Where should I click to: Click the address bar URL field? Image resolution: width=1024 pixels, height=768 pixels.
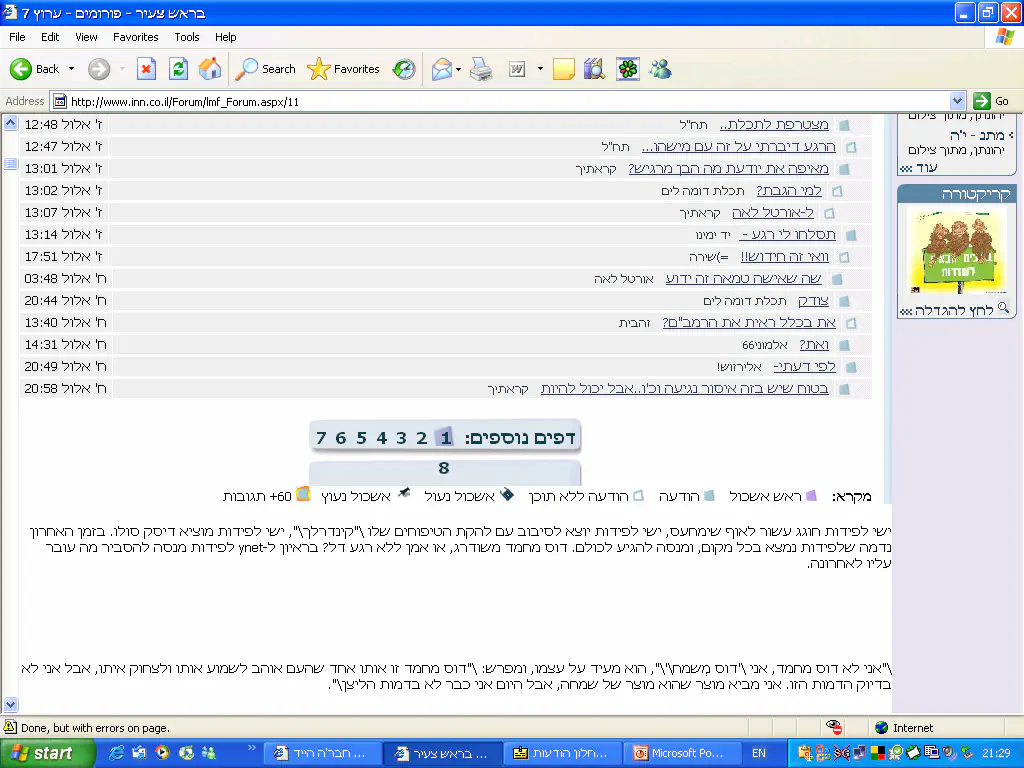[x=500, y=101]
